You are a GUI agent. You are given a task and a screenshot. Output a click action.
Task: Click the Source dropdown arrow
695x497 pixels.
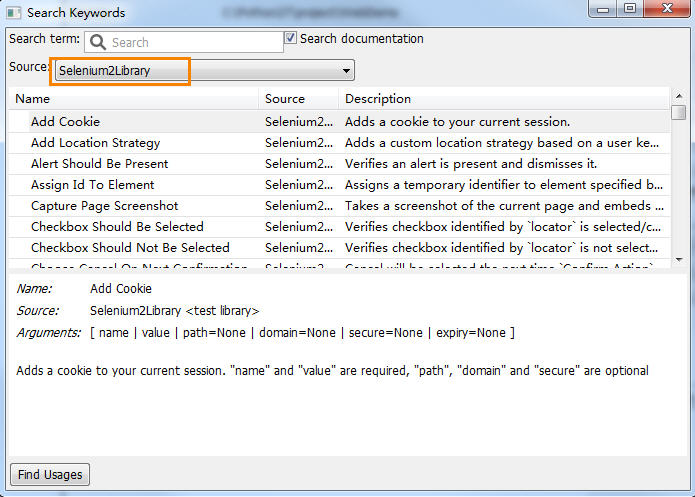pos(346,70)
